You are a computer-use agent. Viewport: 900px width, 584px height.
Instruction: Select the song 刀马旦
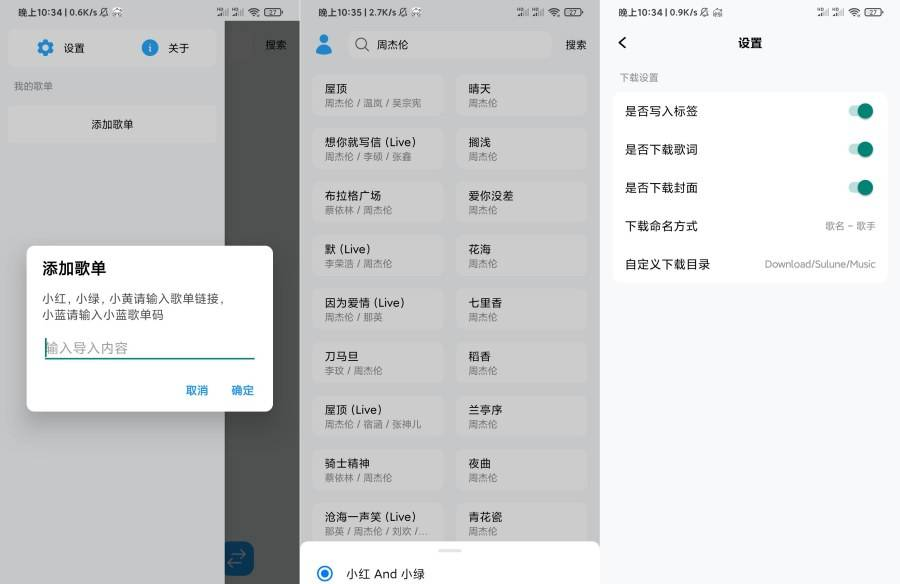coord(378,362)
